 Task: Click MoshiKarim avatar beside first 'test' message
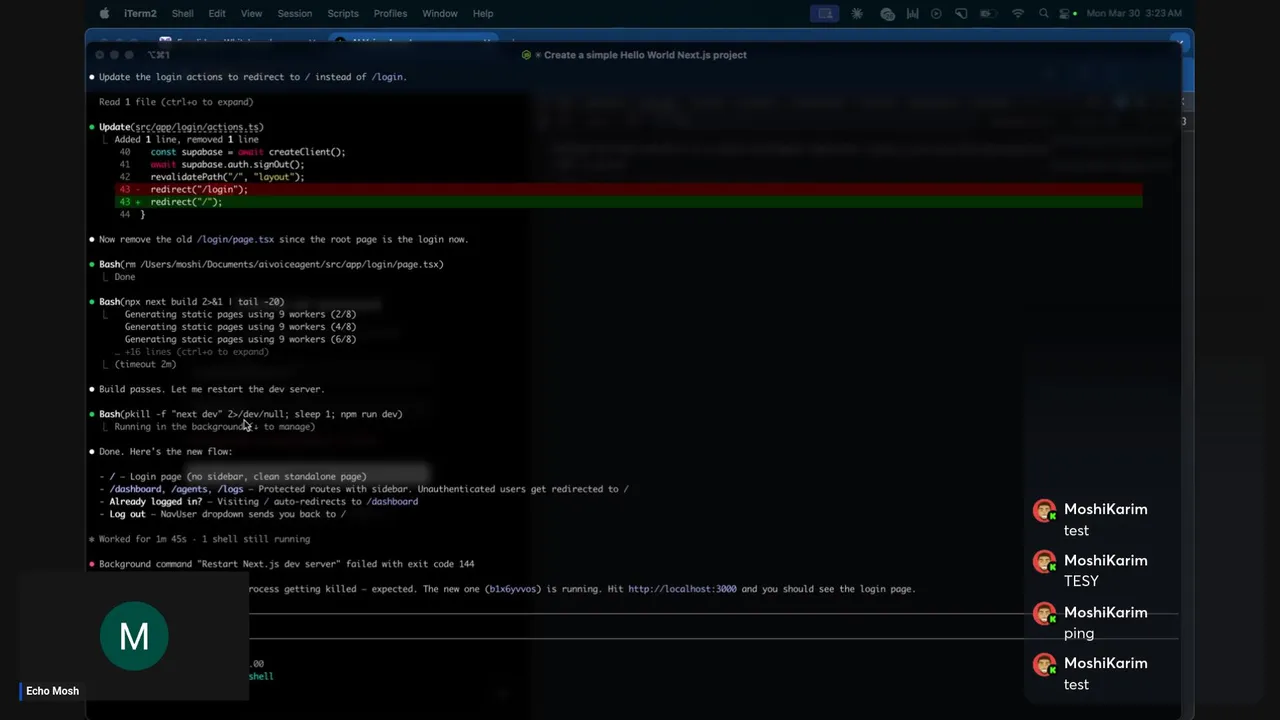click(1045, 511)
